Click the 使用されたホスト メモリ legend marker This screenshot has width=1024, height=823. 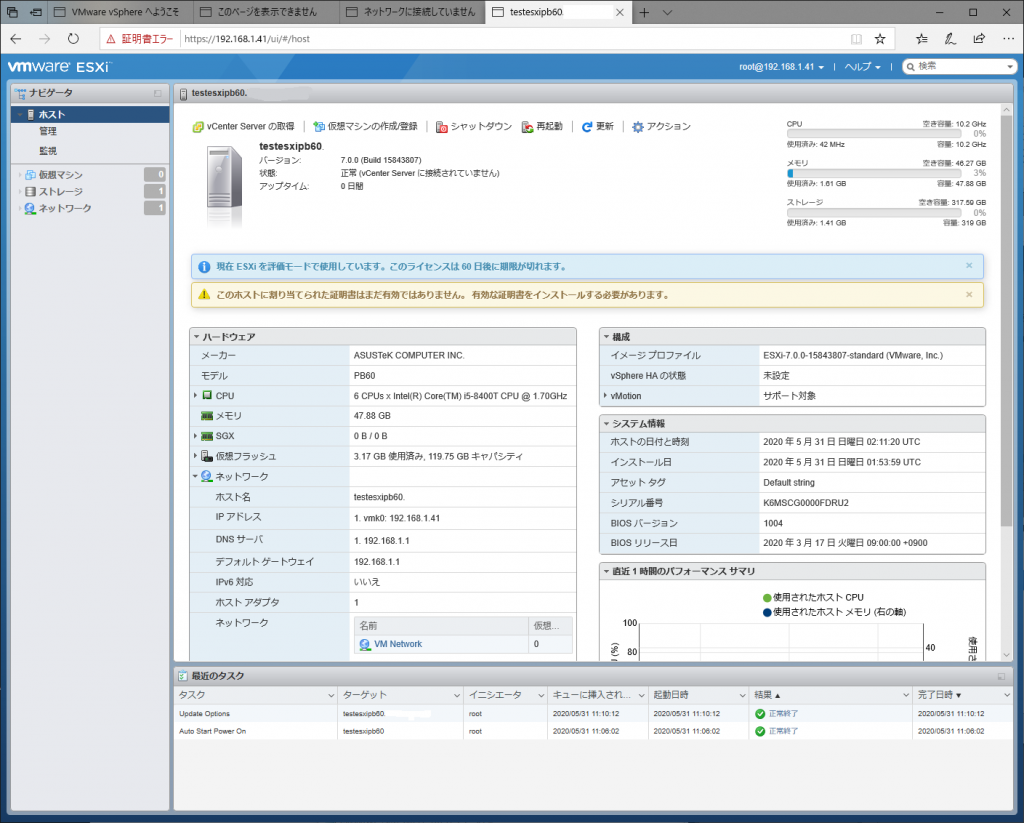tap(767, 613)
